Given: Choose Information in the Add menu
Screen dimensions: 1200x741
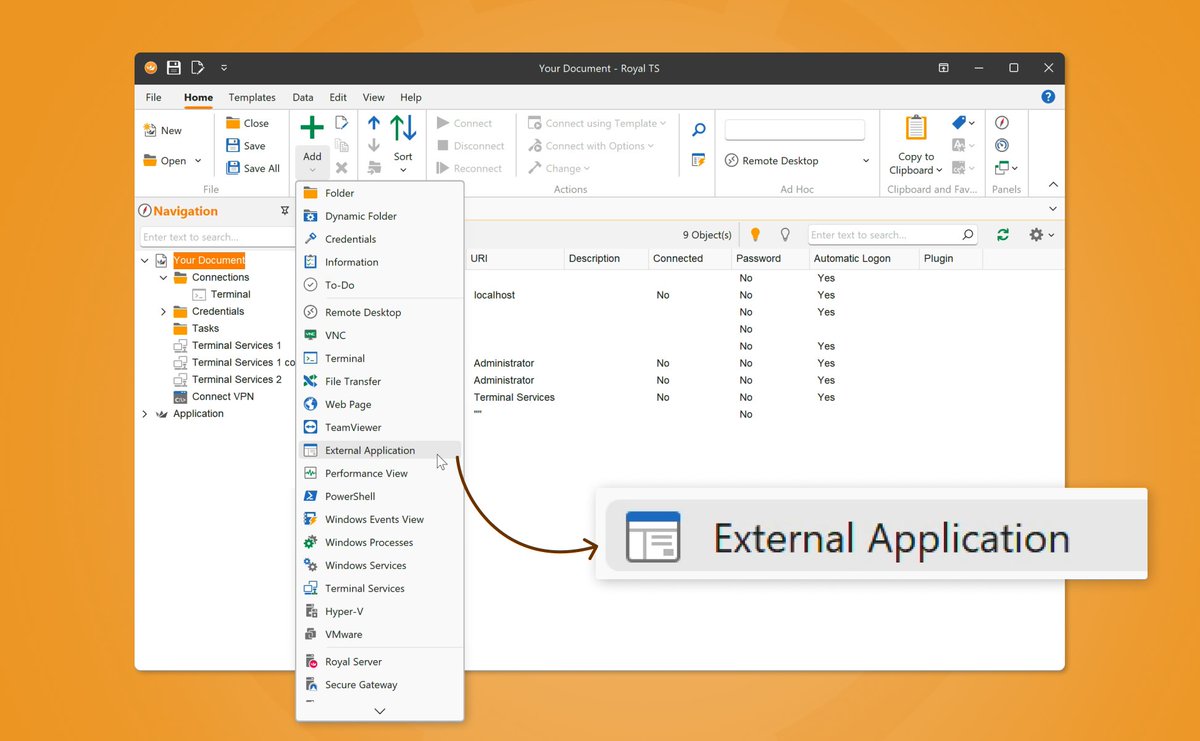Looking at the screenshot, I should [x=380, y=262].
